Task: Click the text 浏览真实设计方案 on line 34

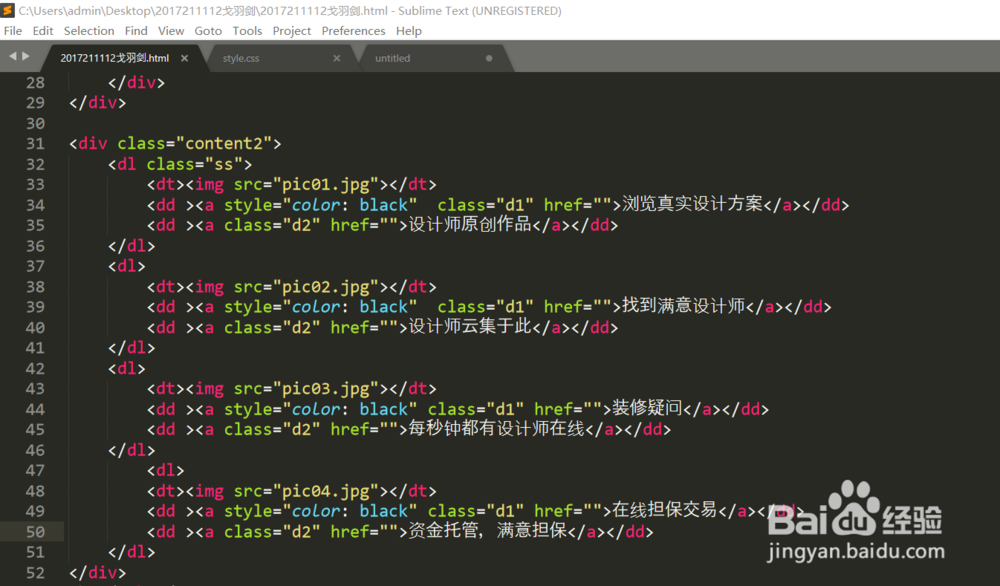Action: point(692,204)
